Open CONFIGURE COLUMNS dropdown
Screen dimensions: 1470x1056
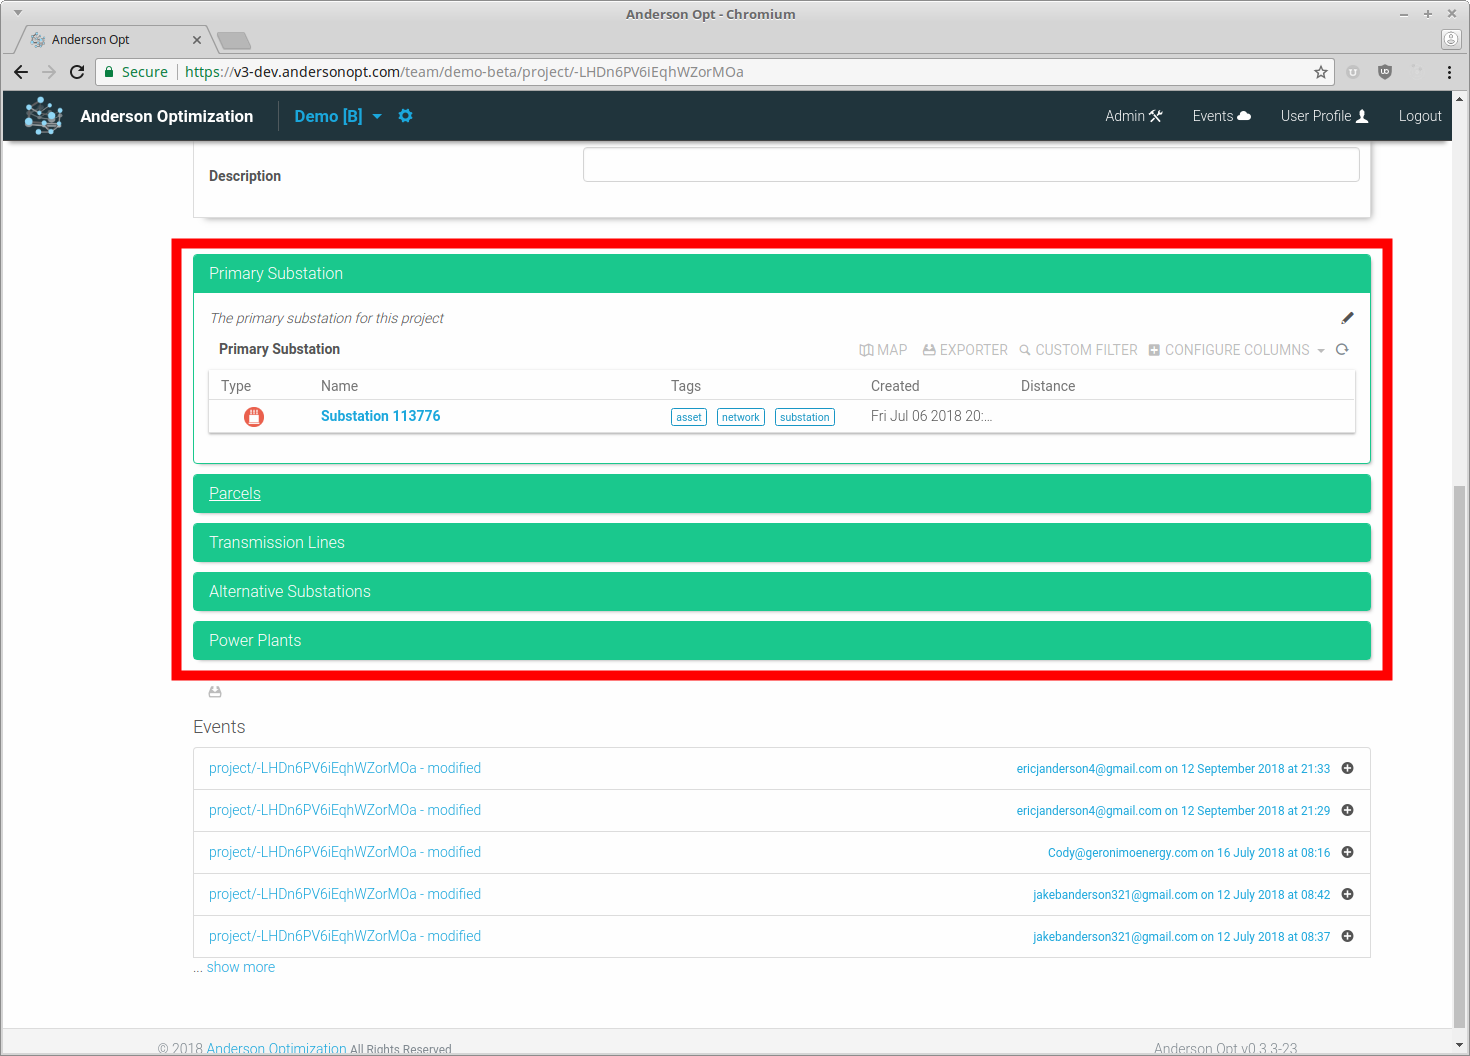coord(1236,350)
